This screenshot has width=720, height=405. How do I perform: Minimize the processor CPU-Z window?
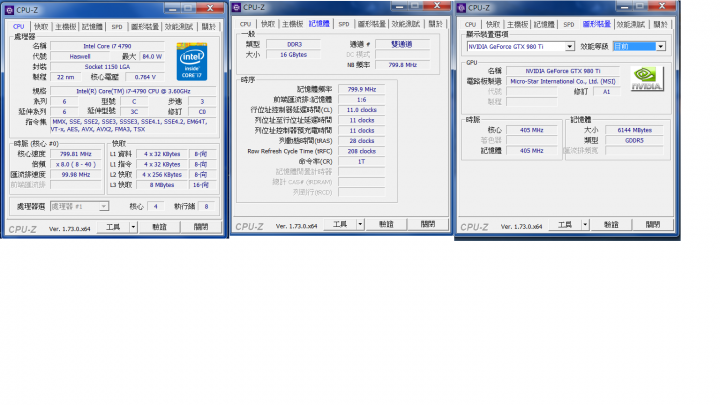(x=172, y=8)
